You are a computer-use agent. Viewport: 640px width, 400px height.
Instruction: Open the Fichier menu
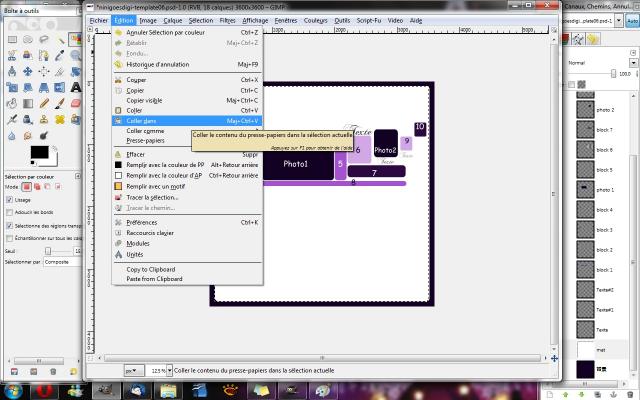point(99,20)
